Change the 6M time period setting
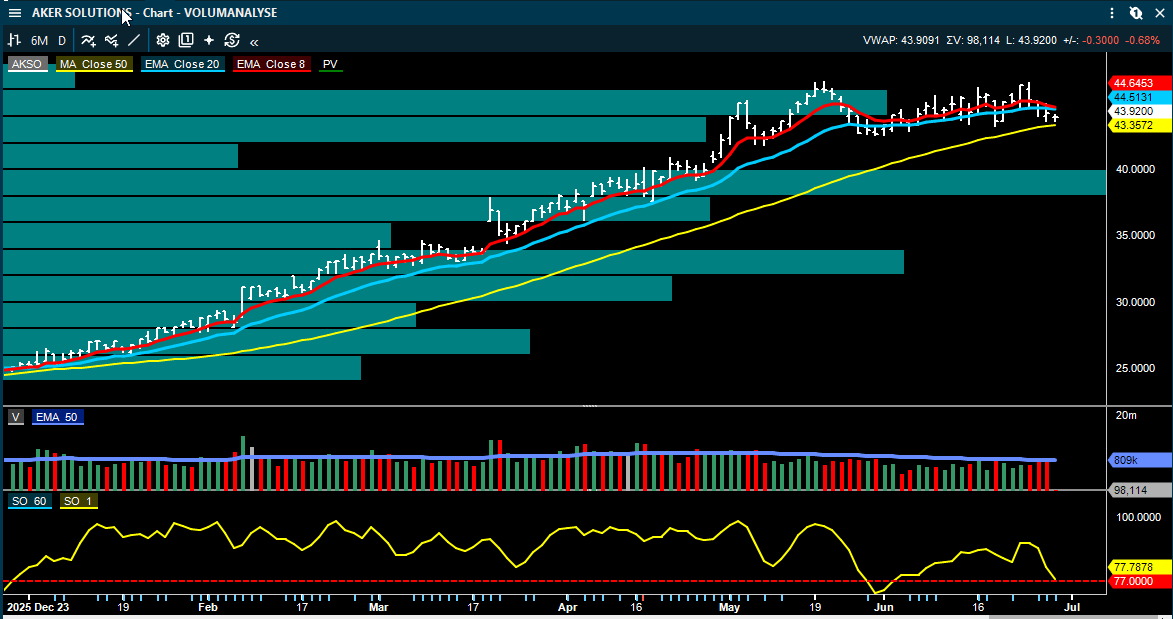The image size is (1173, 619). (39, 40)
